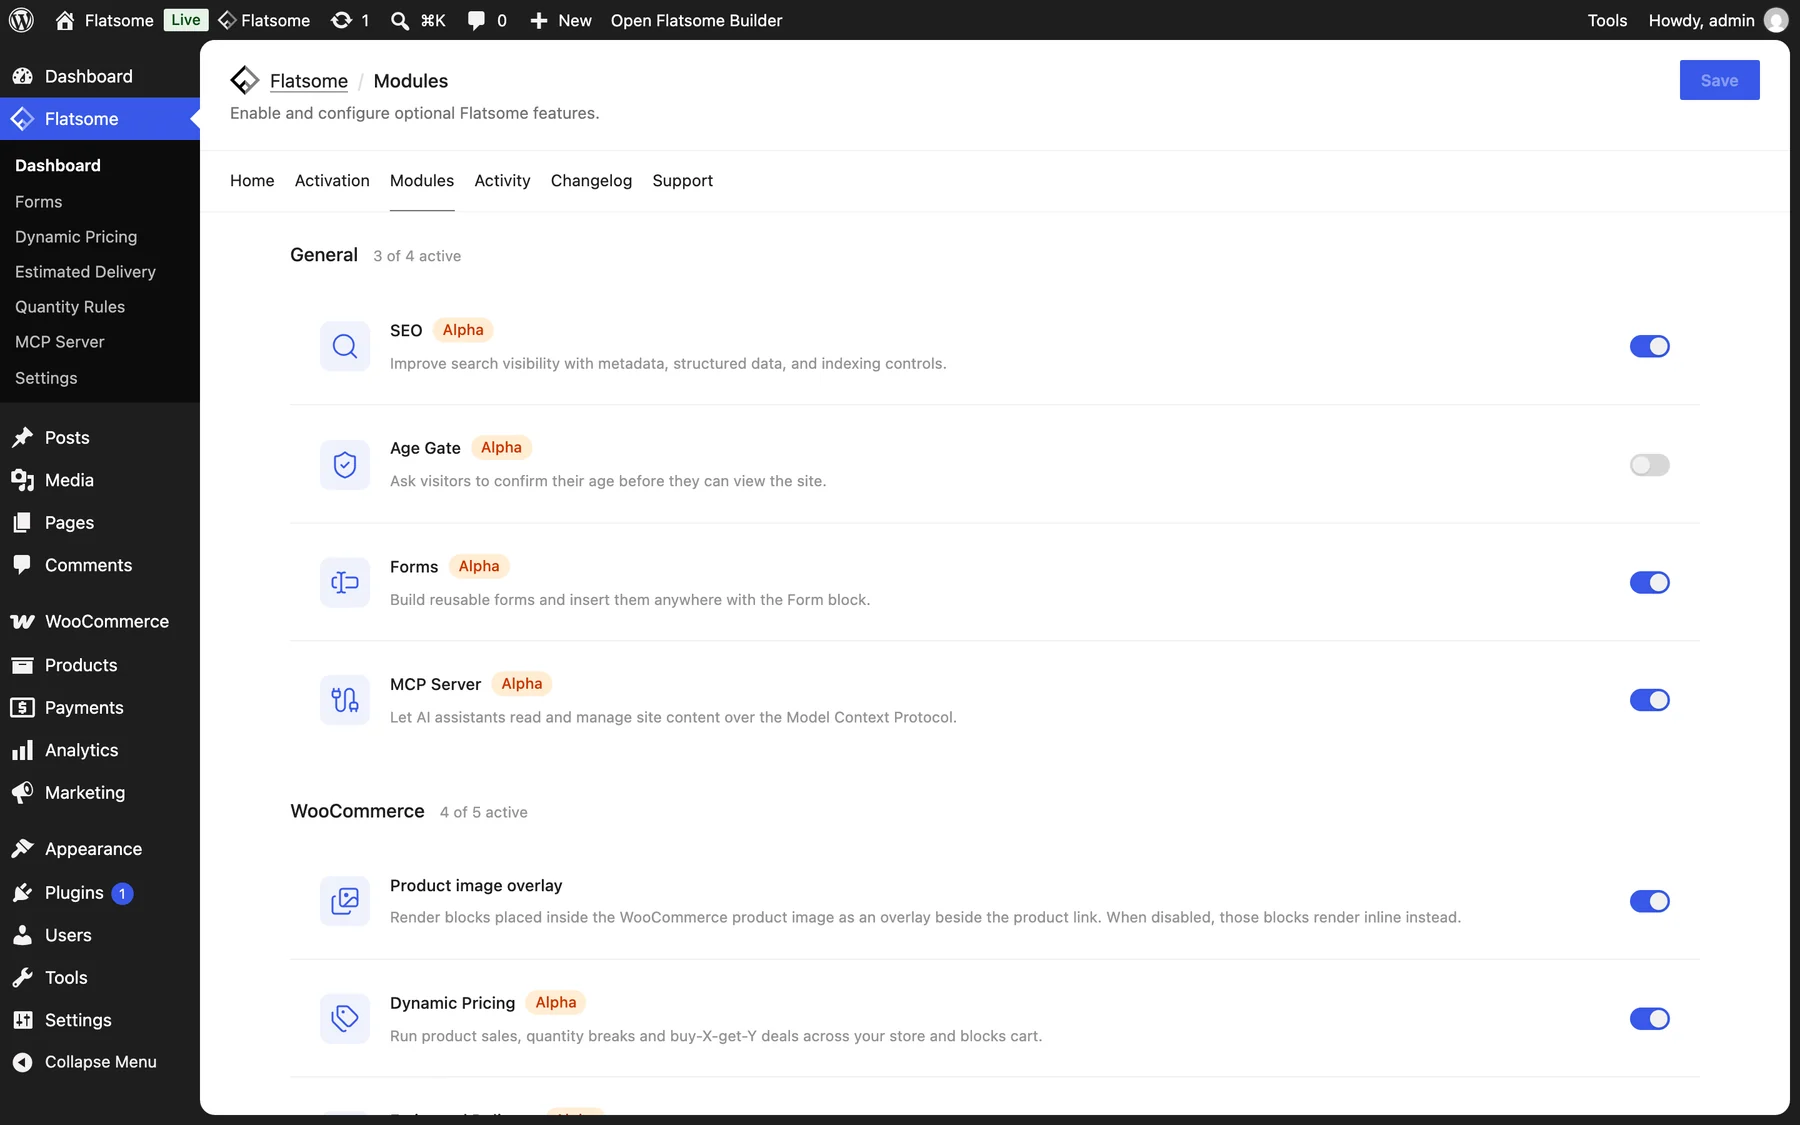This screenshot has width=1800, height=1125.
Task: Click the MCP Server module icon
Action: pyautogui.click(x=345, y=700)
